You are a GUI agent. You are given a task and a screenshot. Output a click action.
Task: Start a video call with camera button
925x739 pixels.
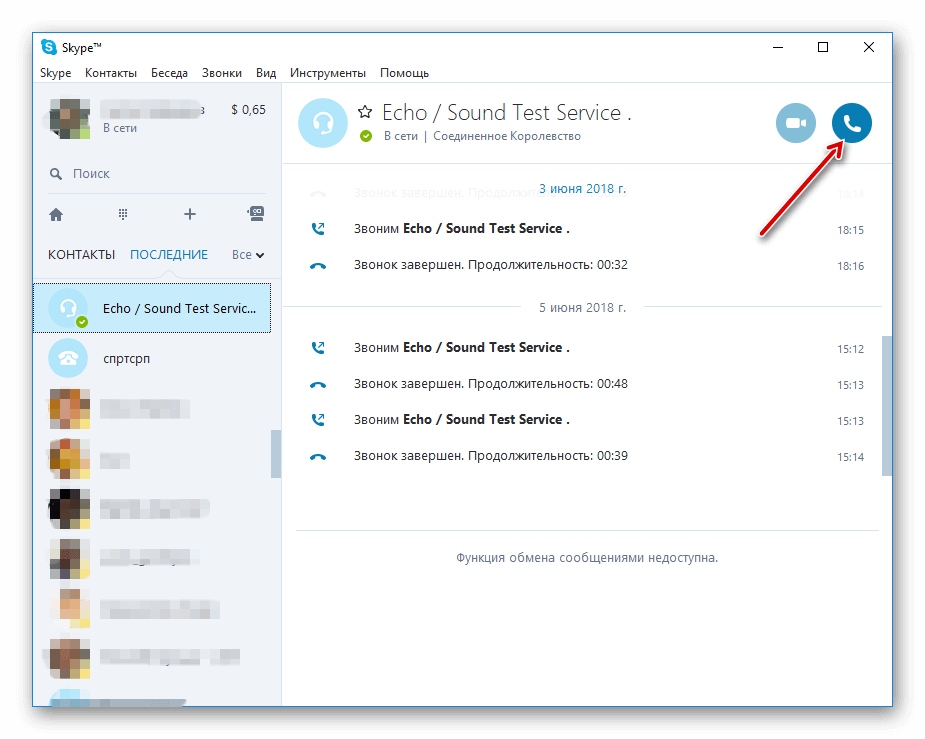[x=795, y=124]
